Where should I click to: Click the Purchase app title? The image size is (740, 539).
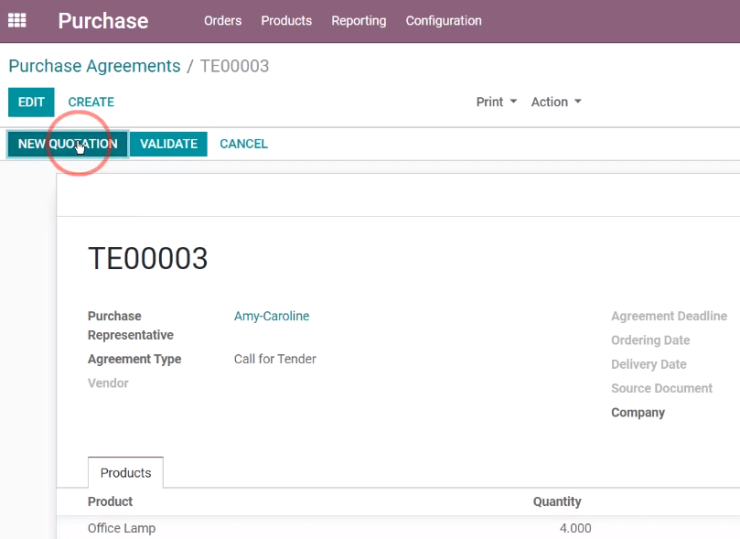click(x=103, y=21)
